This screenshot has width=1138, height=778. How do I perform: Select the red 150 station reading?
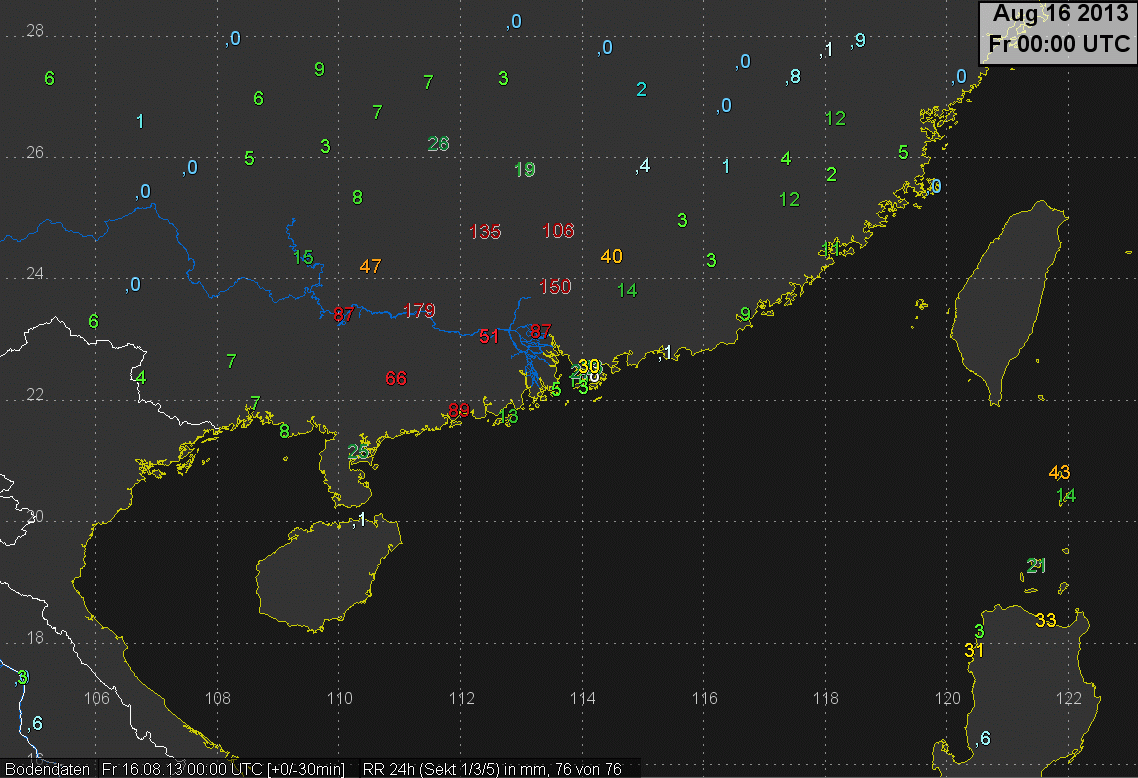554,287
